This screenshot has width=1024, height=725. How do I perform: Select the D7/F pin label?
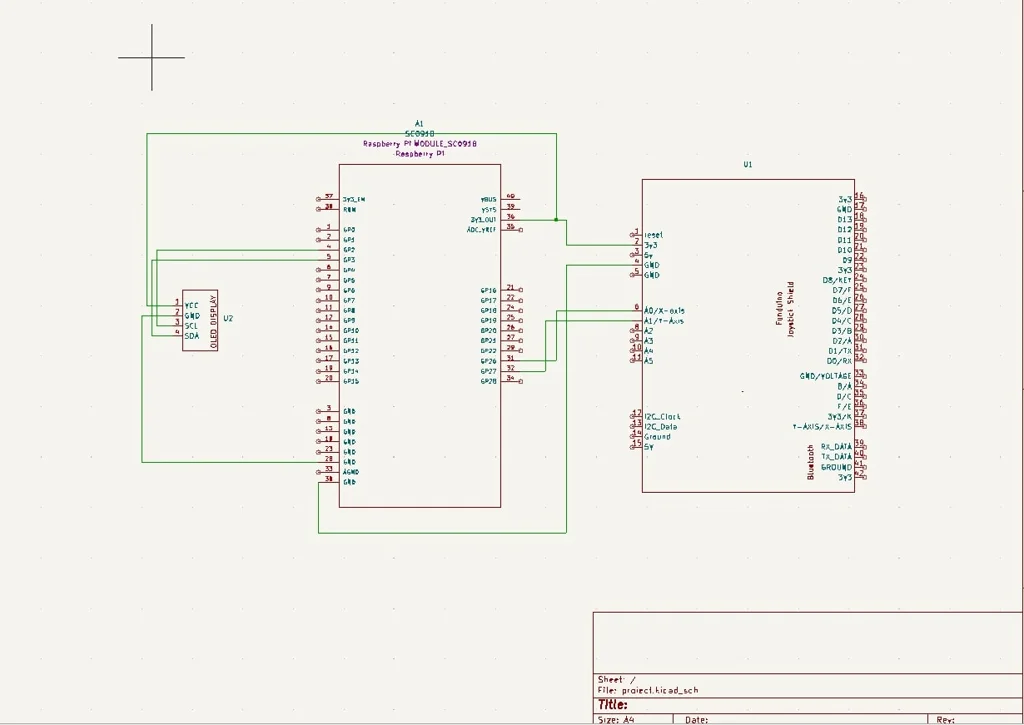tap(842, 291)
